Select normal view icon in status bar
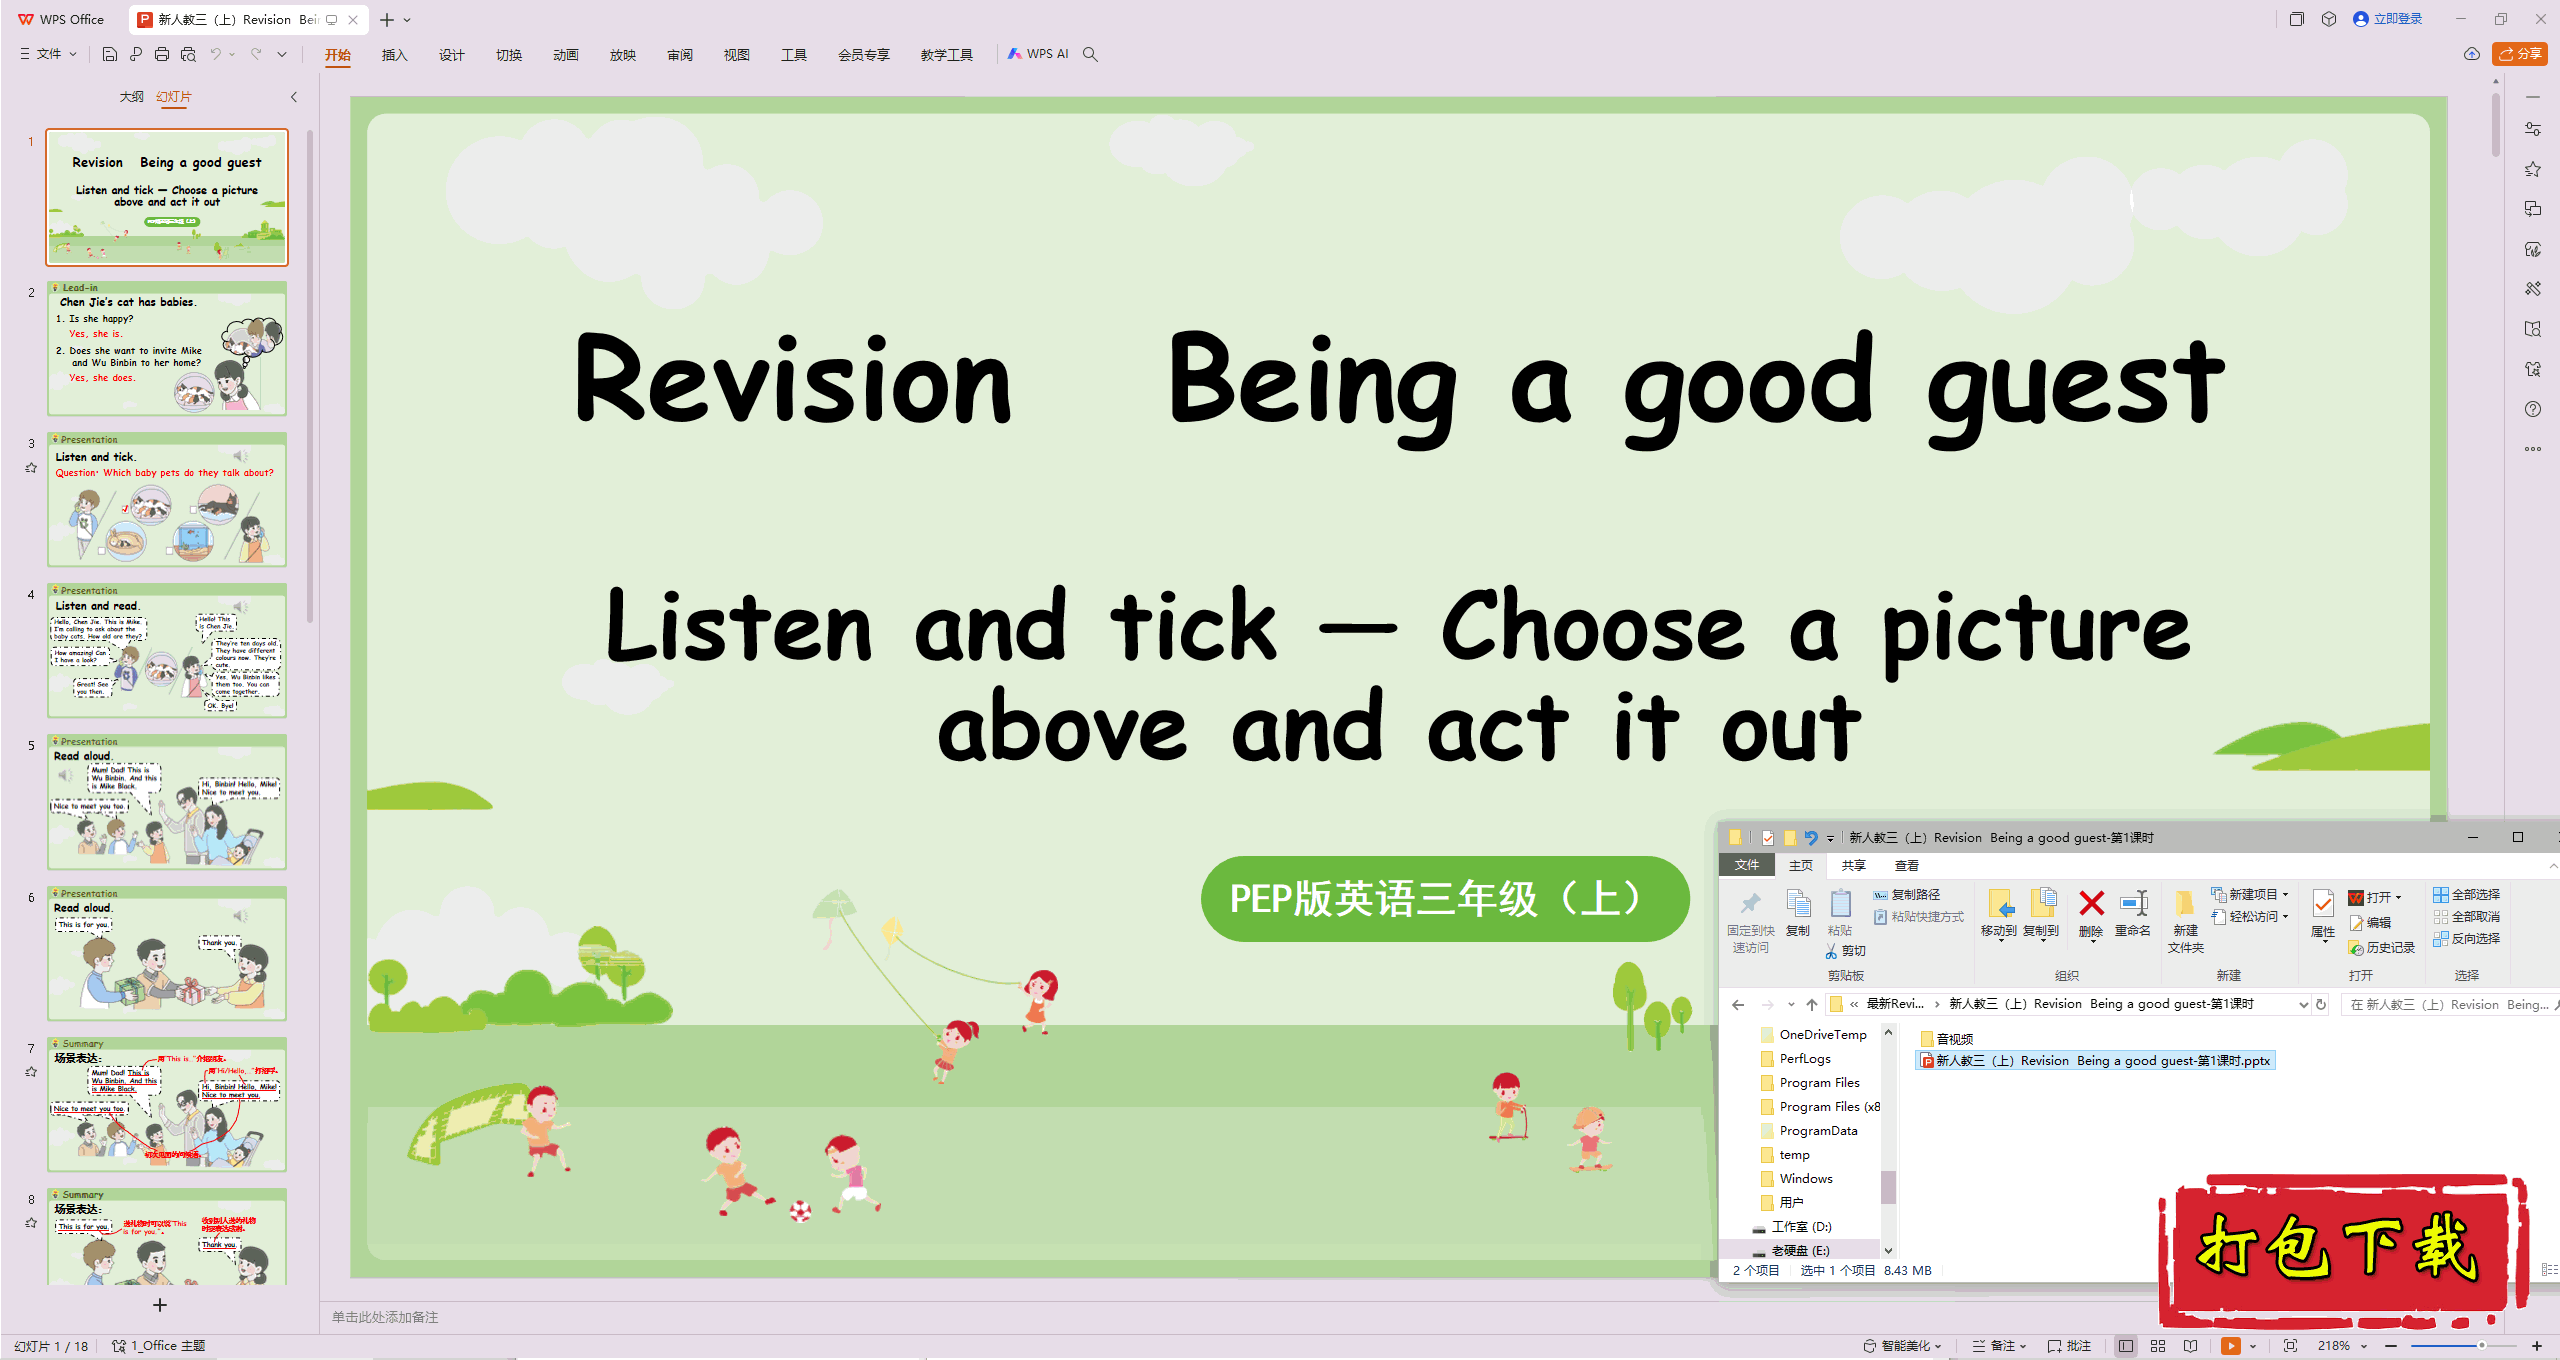 point(2125,1346)
